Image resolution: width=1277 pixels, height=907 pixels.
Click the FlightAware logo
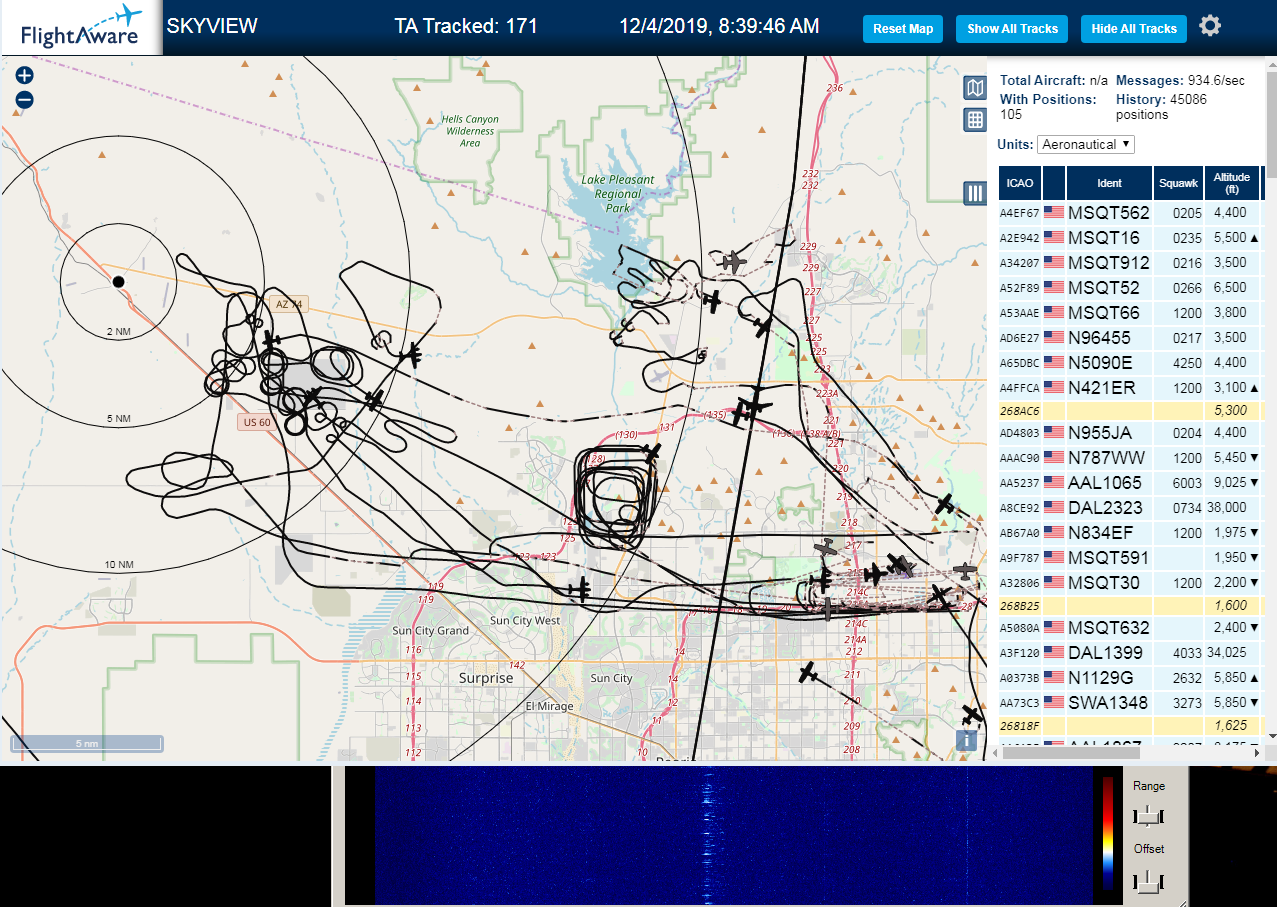tap(80, 28)
